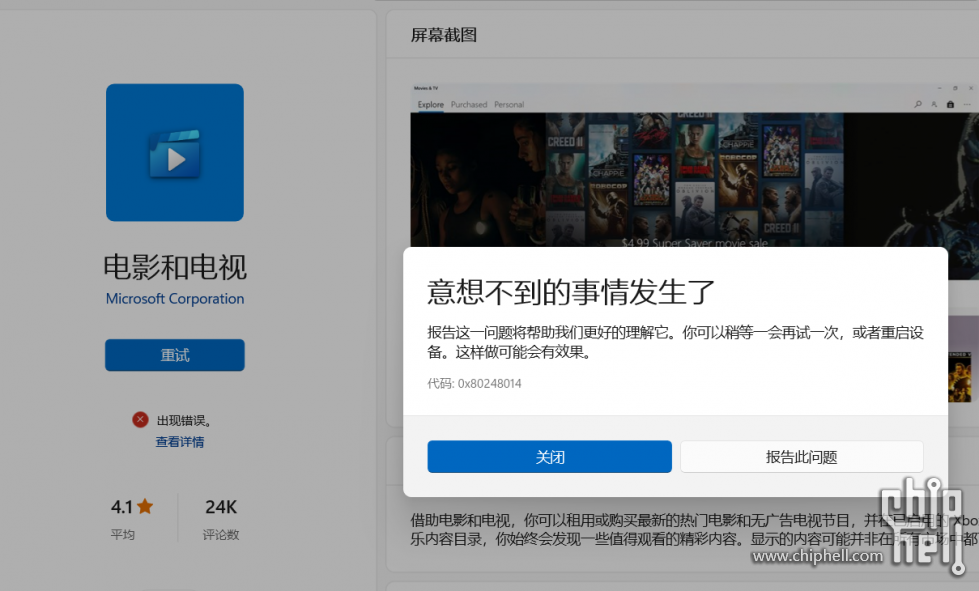Image resolution: width=979 pixels, height=591 pixels.
Task: Click the 屏幕截图 section heading
Action: [444, 35]
